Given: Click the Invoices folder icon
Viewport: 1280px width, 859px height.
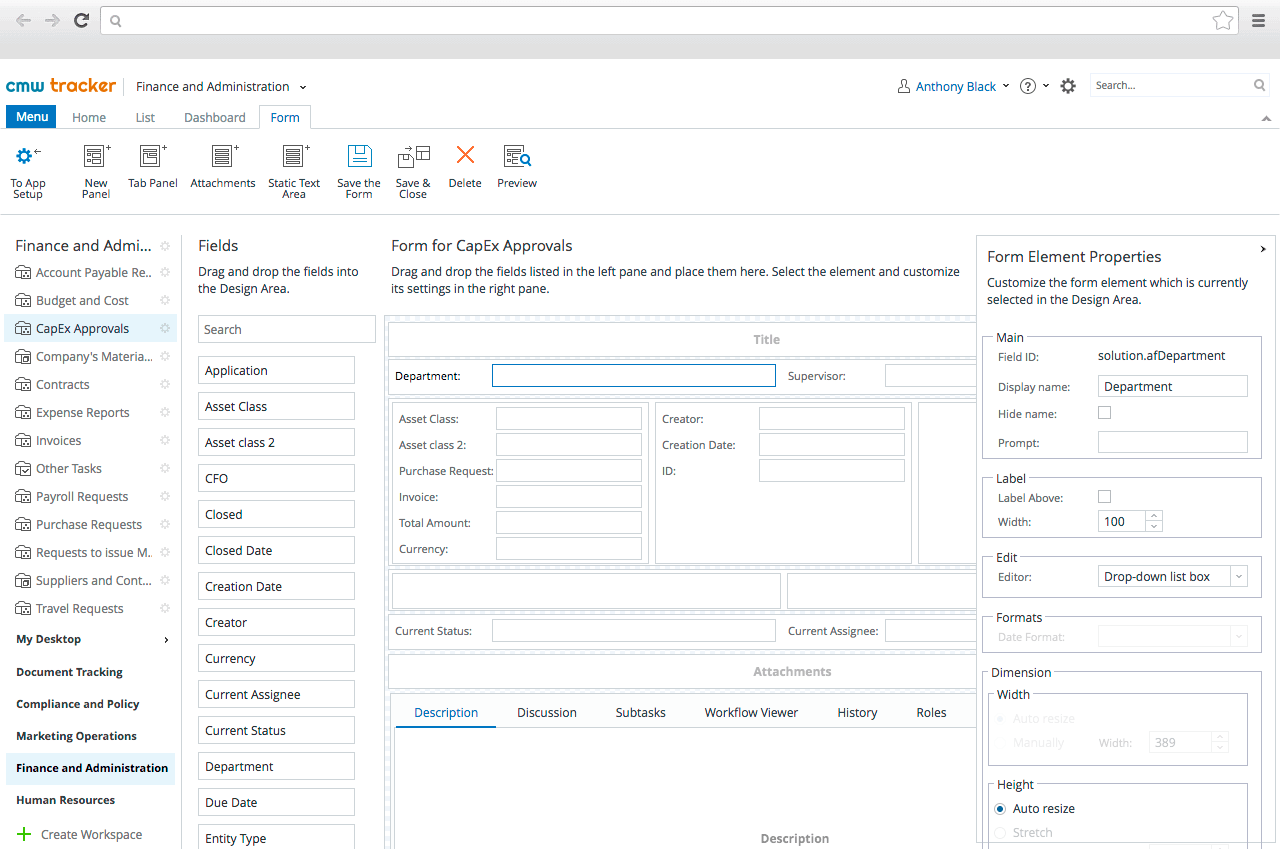Looking at the screenshot, I should (23, 440).
